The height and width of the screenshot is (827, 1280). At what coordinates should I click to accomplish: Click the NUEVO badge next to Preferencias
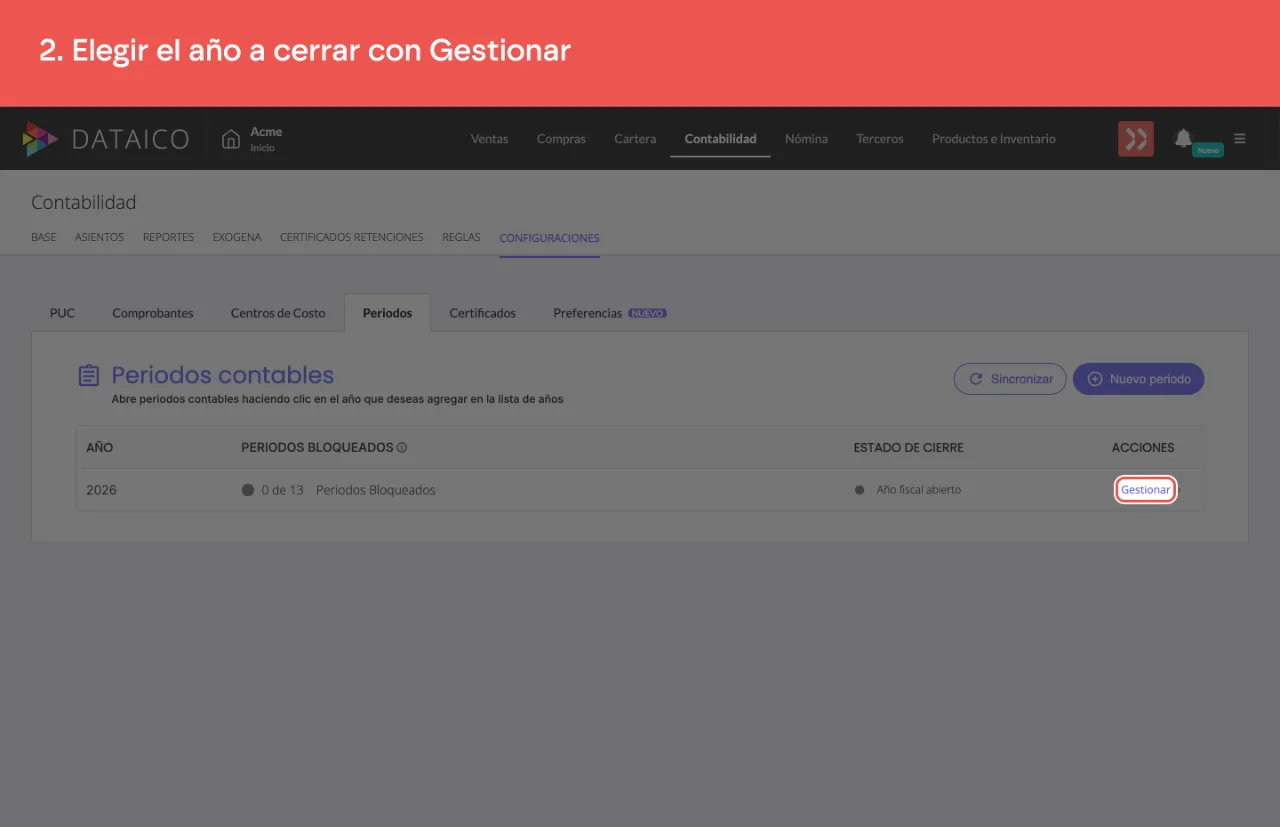pyautogui.click(x=647, y=313)
